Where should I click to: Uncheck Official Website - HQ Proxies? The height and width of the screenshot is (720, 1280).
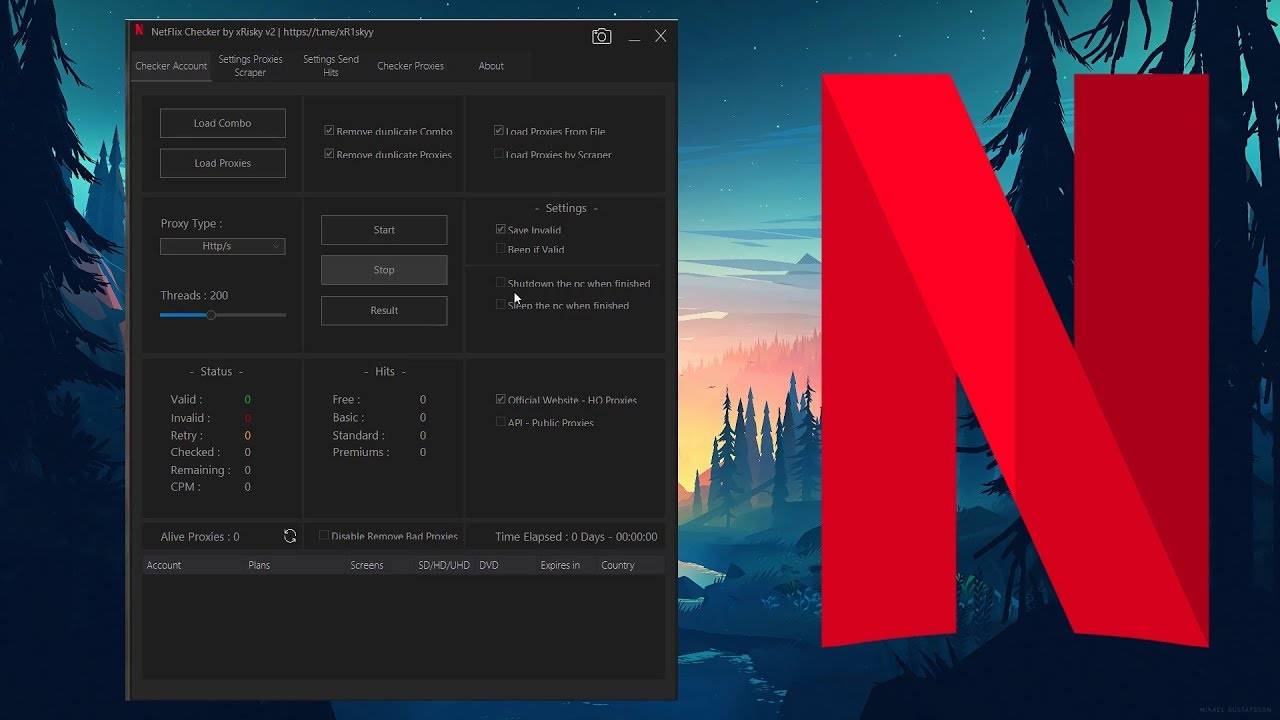tap(500, 398)
